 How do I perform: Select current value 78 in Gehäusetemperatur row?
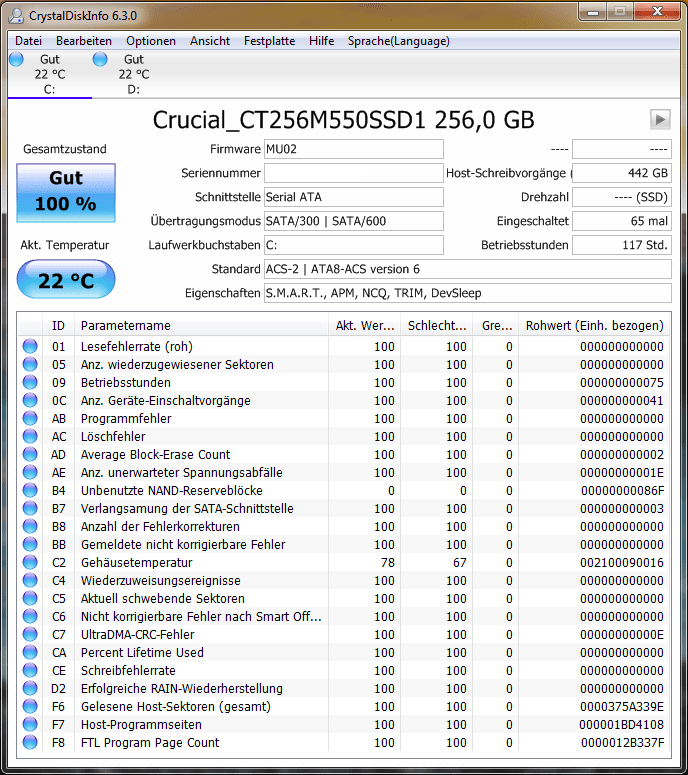(388, 562)
